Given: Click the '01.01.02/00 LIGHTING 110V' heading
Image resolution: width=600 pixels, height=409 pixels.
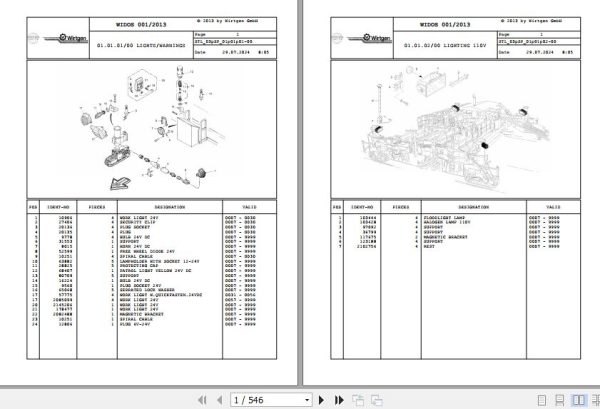Looking at the screenshot, I should pos(445,46).
